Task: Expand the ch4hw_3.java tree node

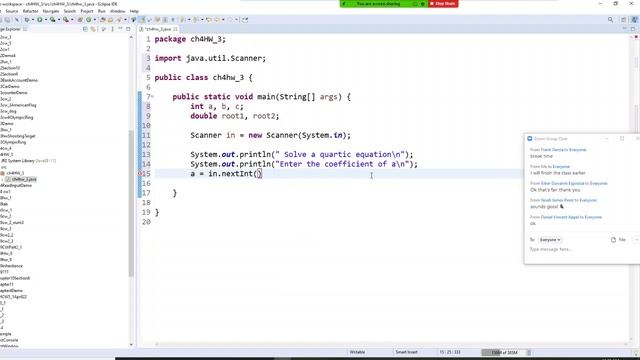Action: pos(2,179)
